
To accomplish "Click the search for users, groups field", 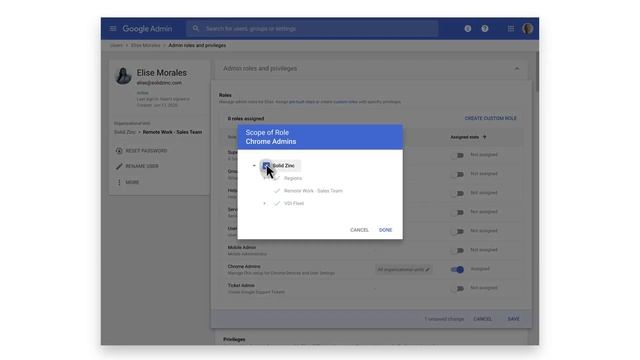I will pyautogui.click(x=312, y=29).
